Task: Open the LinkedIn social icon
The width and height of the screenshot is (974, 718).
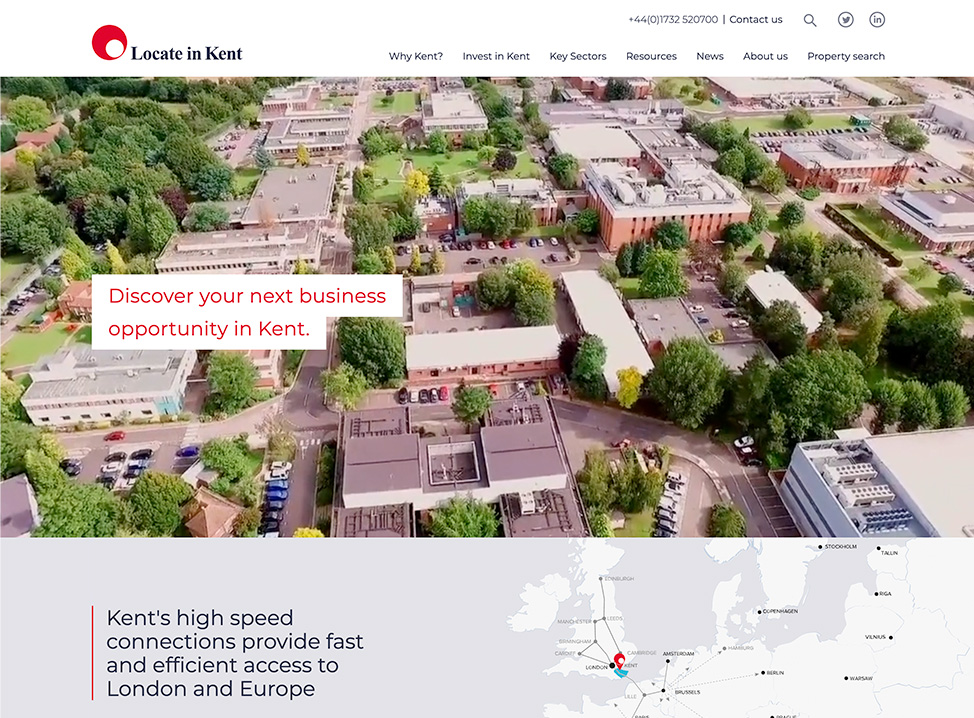Action: [877, 20]
